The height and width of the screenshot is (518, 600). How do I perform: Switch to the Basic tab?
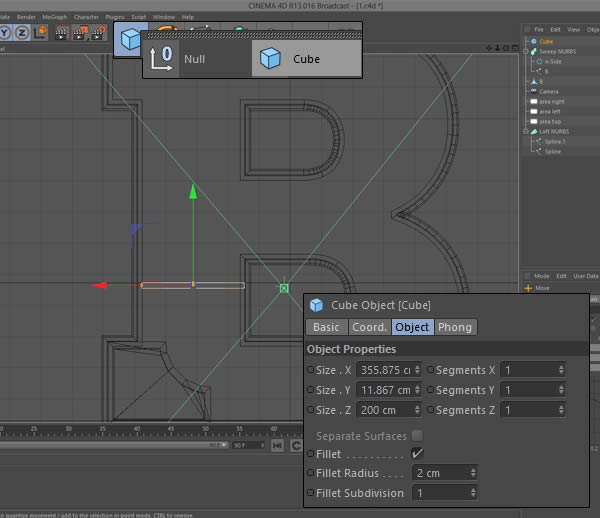327,327
